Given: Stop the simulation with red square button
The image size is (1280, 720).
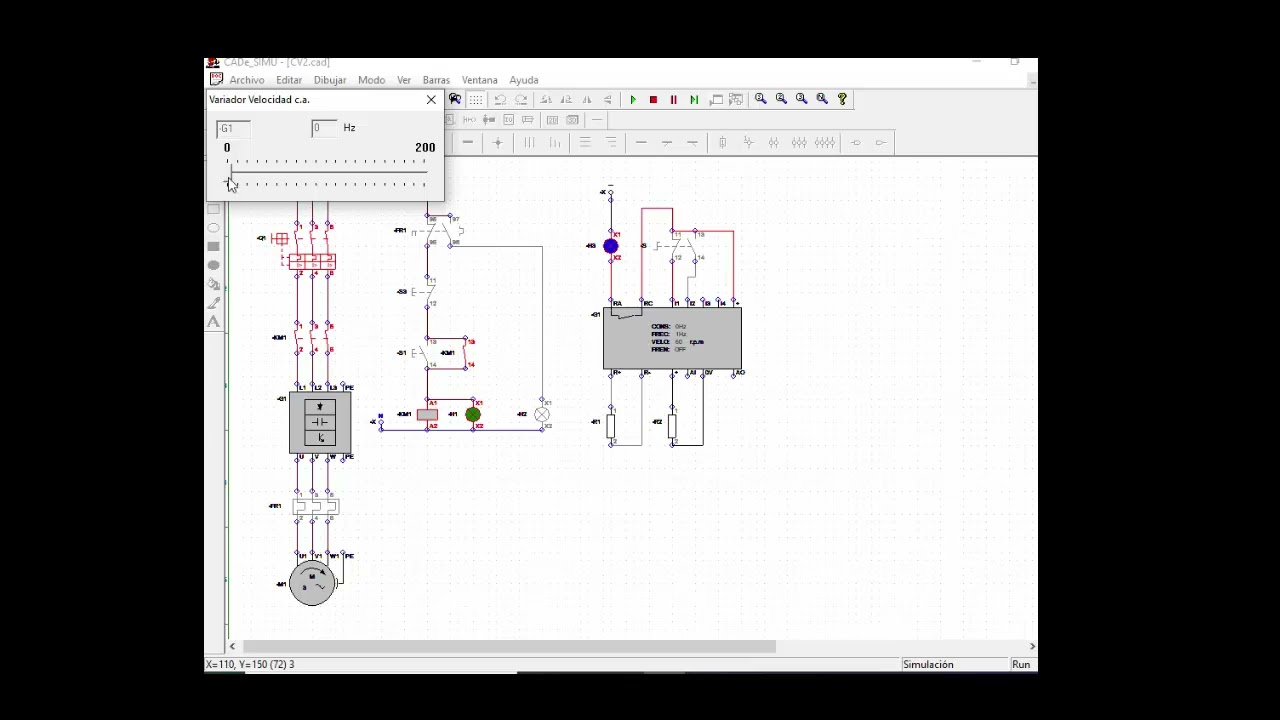Looking at the screenshot, I should (x=653, y=99).
